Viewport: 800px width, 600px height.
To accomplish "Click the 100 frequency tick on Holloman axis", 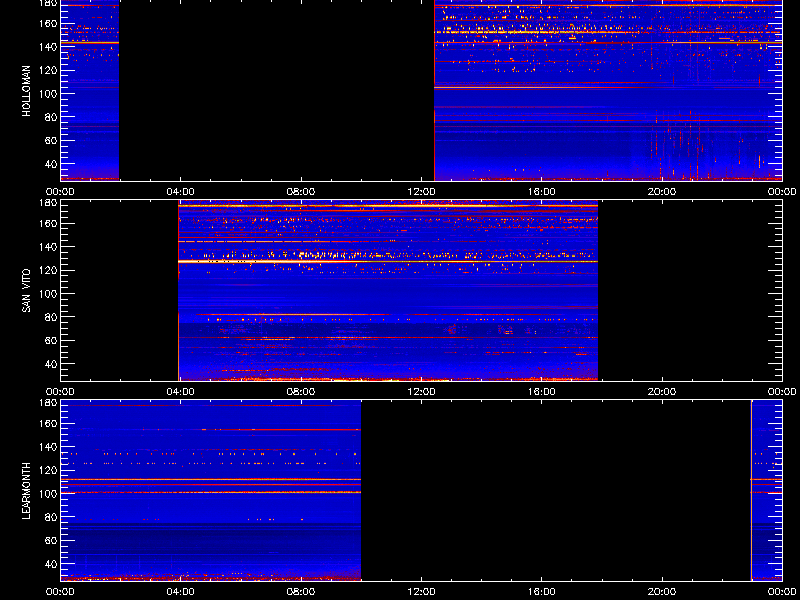I will coord(47,93).
